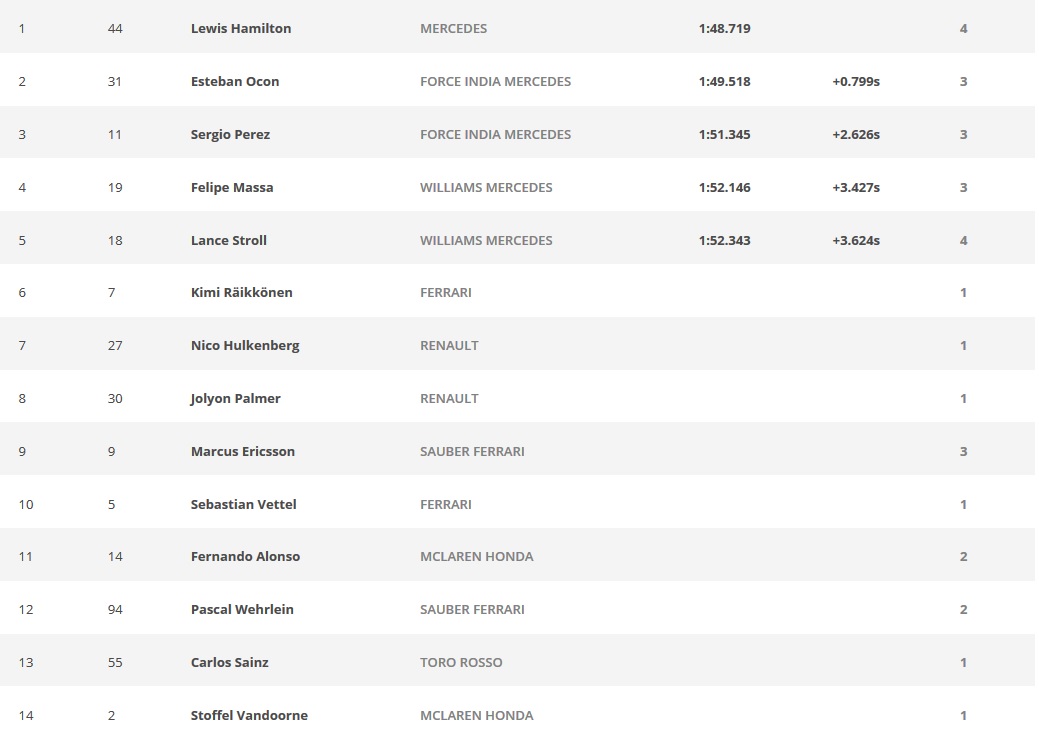This screenshot has height=737, width=1039.
Task: Click Nico Hulkenberg's name
Action: tap(245, 346)
